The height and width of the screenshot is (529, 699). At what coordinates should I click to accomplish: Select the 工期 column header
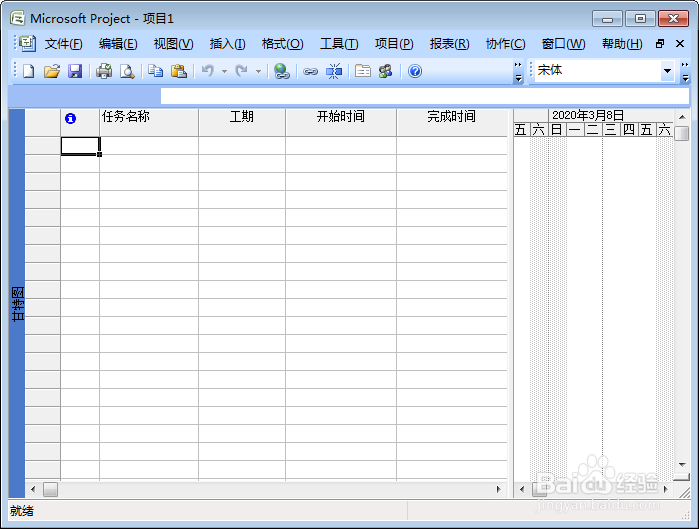click(242, 122)
